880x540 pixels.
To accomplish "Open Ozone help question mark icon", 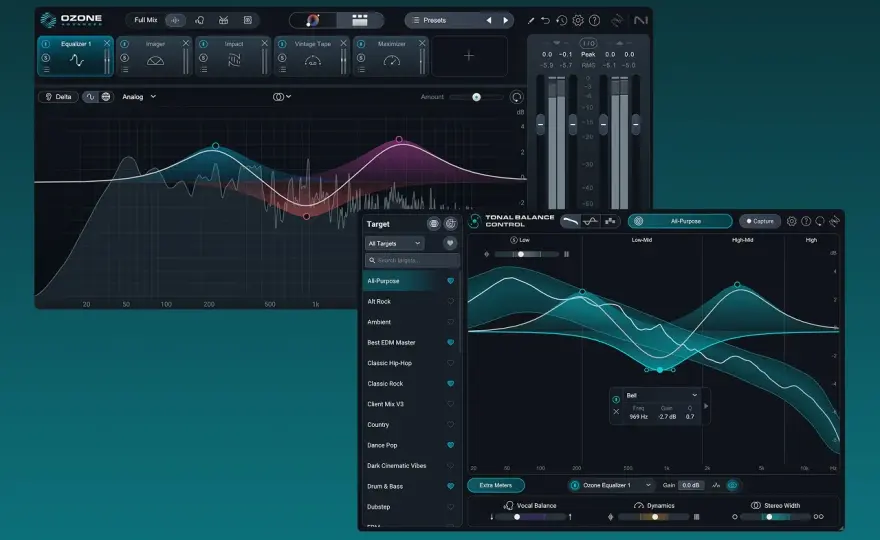I will click(594, 21).
